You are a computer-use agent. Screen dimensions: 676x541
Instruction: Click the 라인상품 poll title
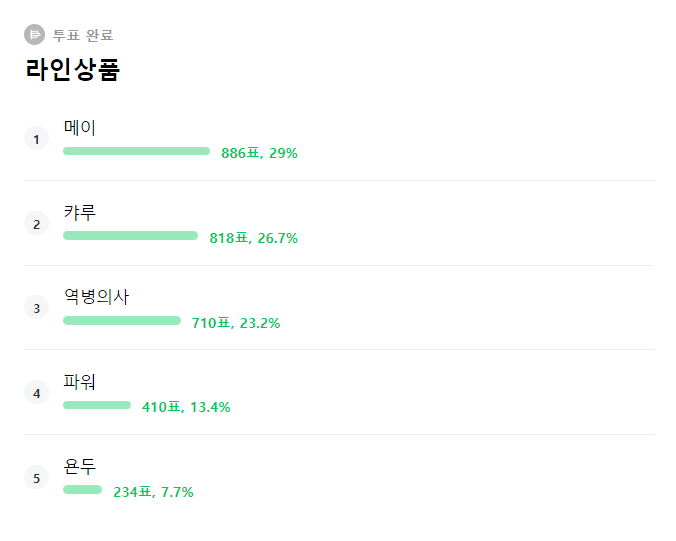(72, 70)
